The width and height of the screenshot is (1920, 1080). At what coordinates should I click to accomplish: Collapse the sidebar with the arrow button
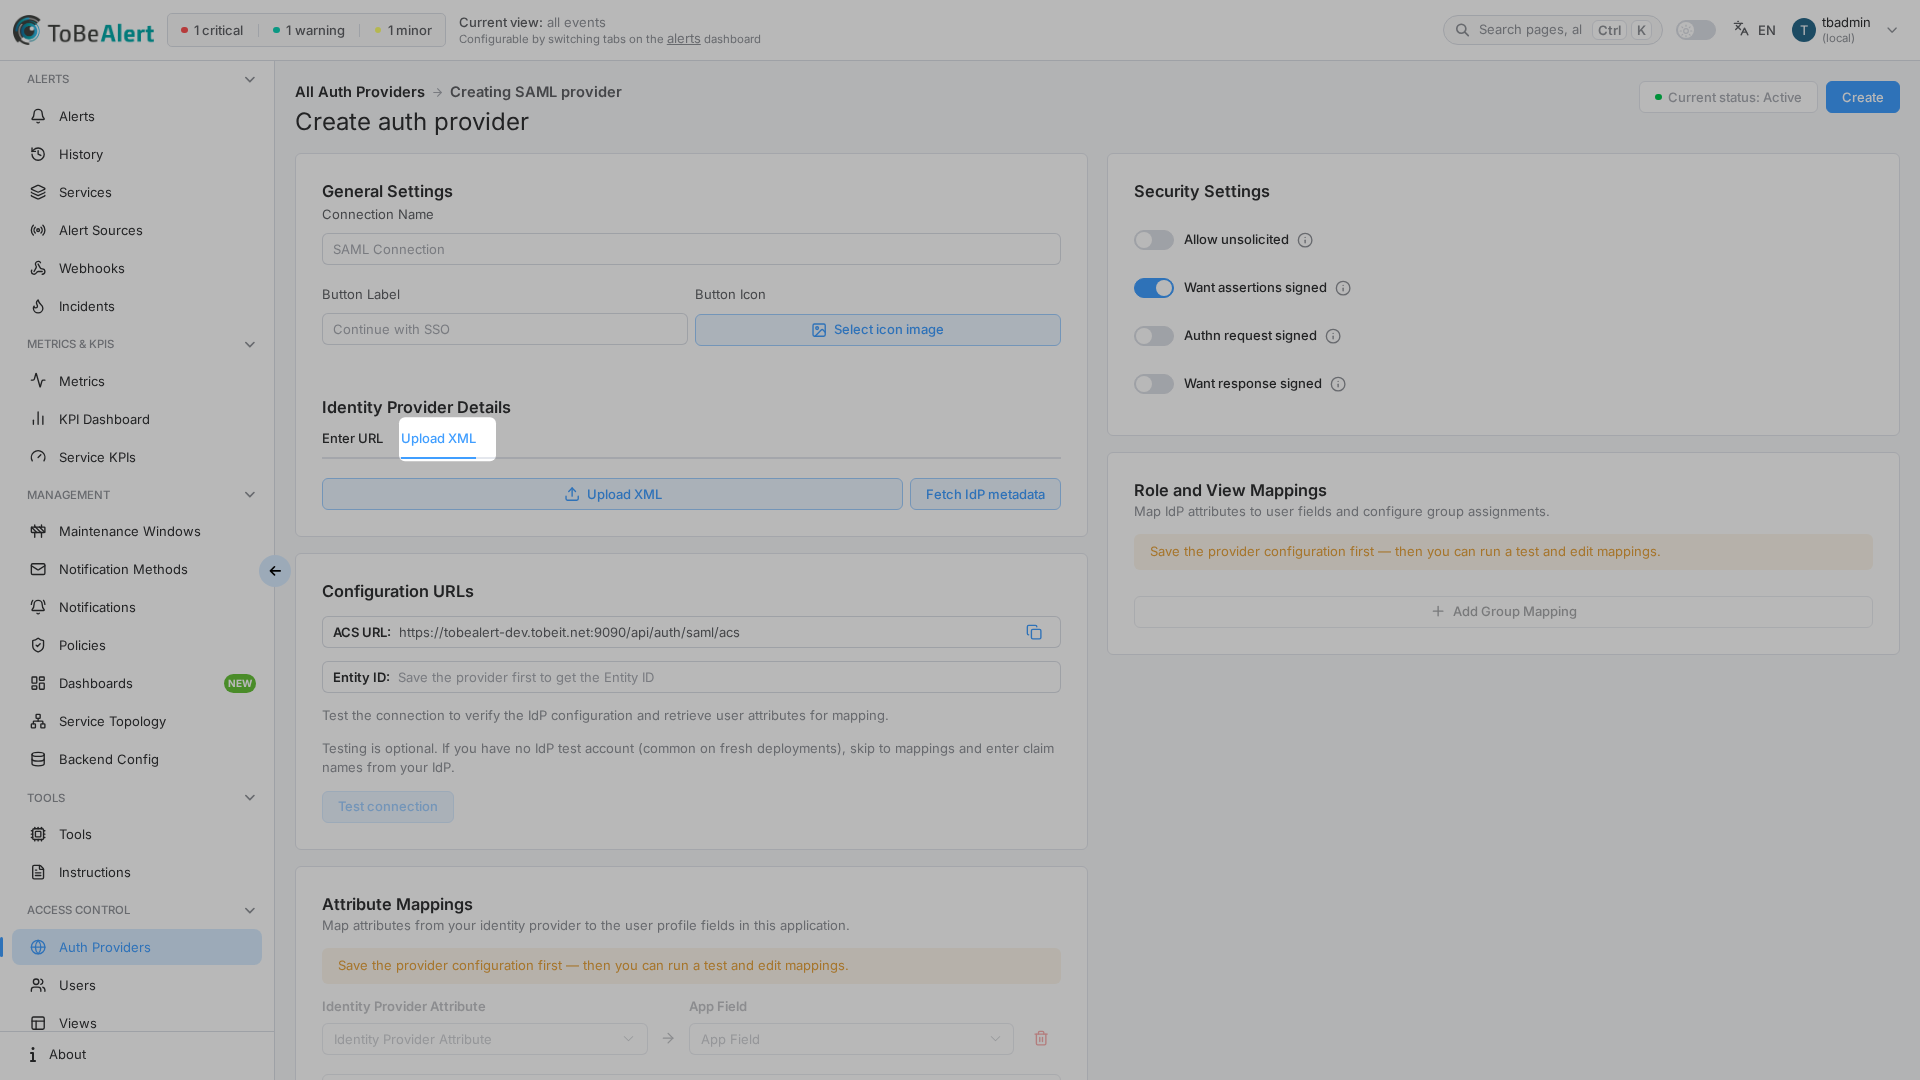pos(275,571)
